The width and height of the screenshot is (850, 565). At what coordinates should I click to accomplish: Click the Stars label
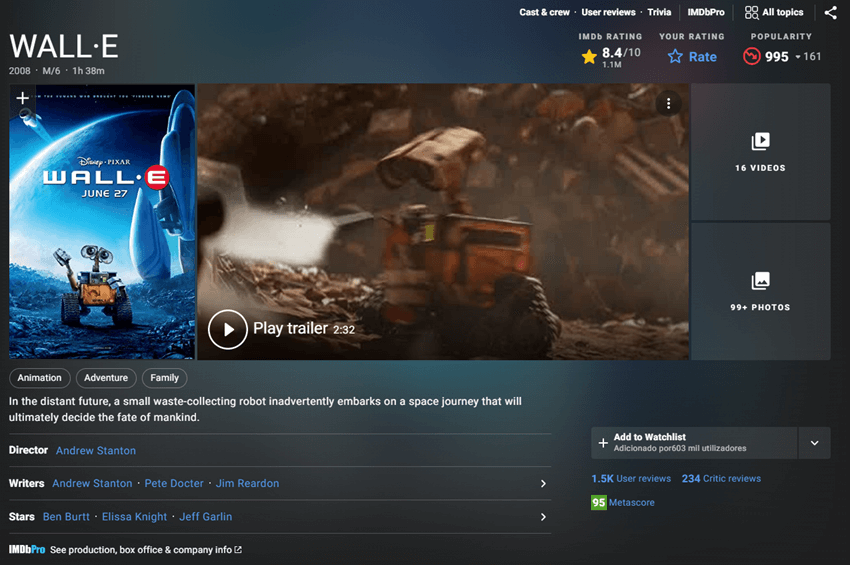pos(22,517)
